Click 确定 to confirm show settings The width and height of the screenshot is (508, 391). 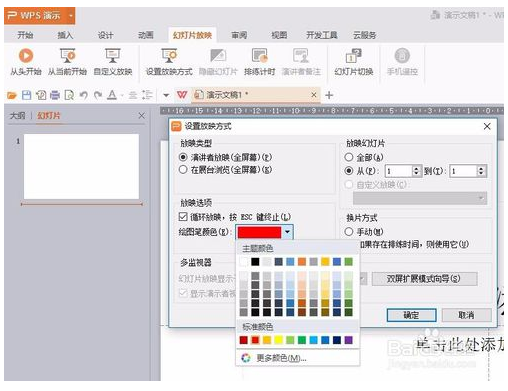click(411, 315)
